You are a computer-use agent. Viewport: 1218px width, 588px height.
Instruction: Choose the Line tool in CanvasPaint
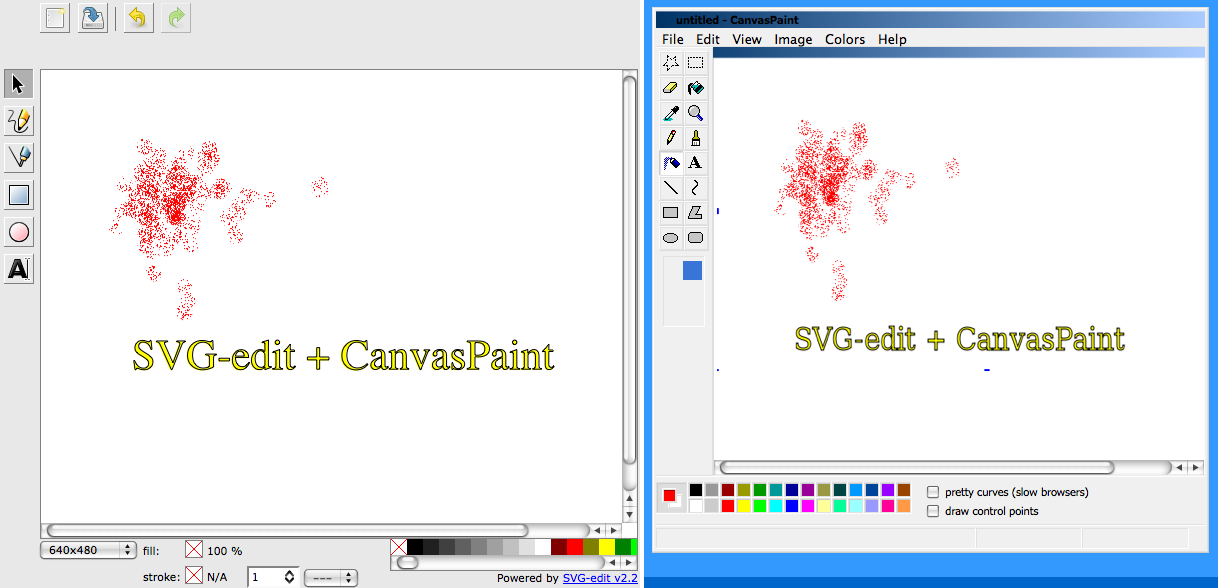point(671,187)
